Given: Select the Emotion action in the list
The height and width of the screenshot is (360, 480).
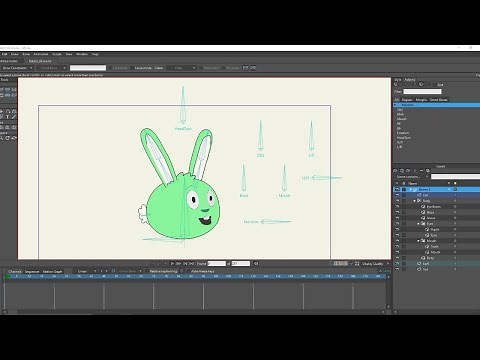Looking at the screenshot, I should (x=403, y=133).
